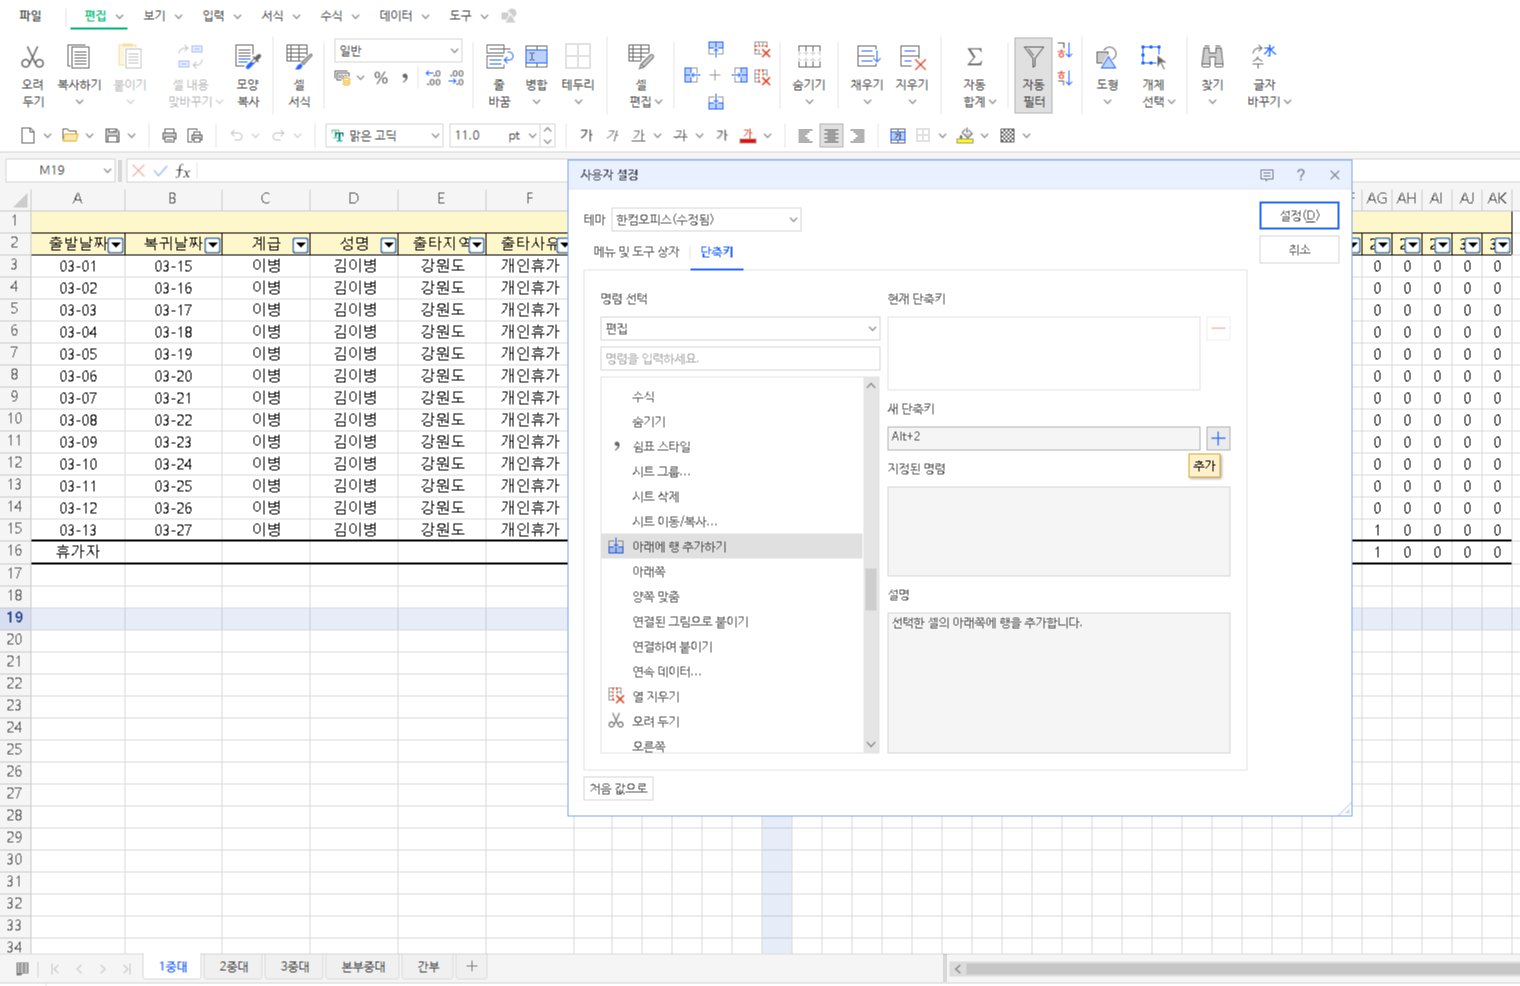This screenshot has height=986, width=1520.
Task: Click the Select Objects (개체 선택) icon
Action: click(x=1152, y=58)
